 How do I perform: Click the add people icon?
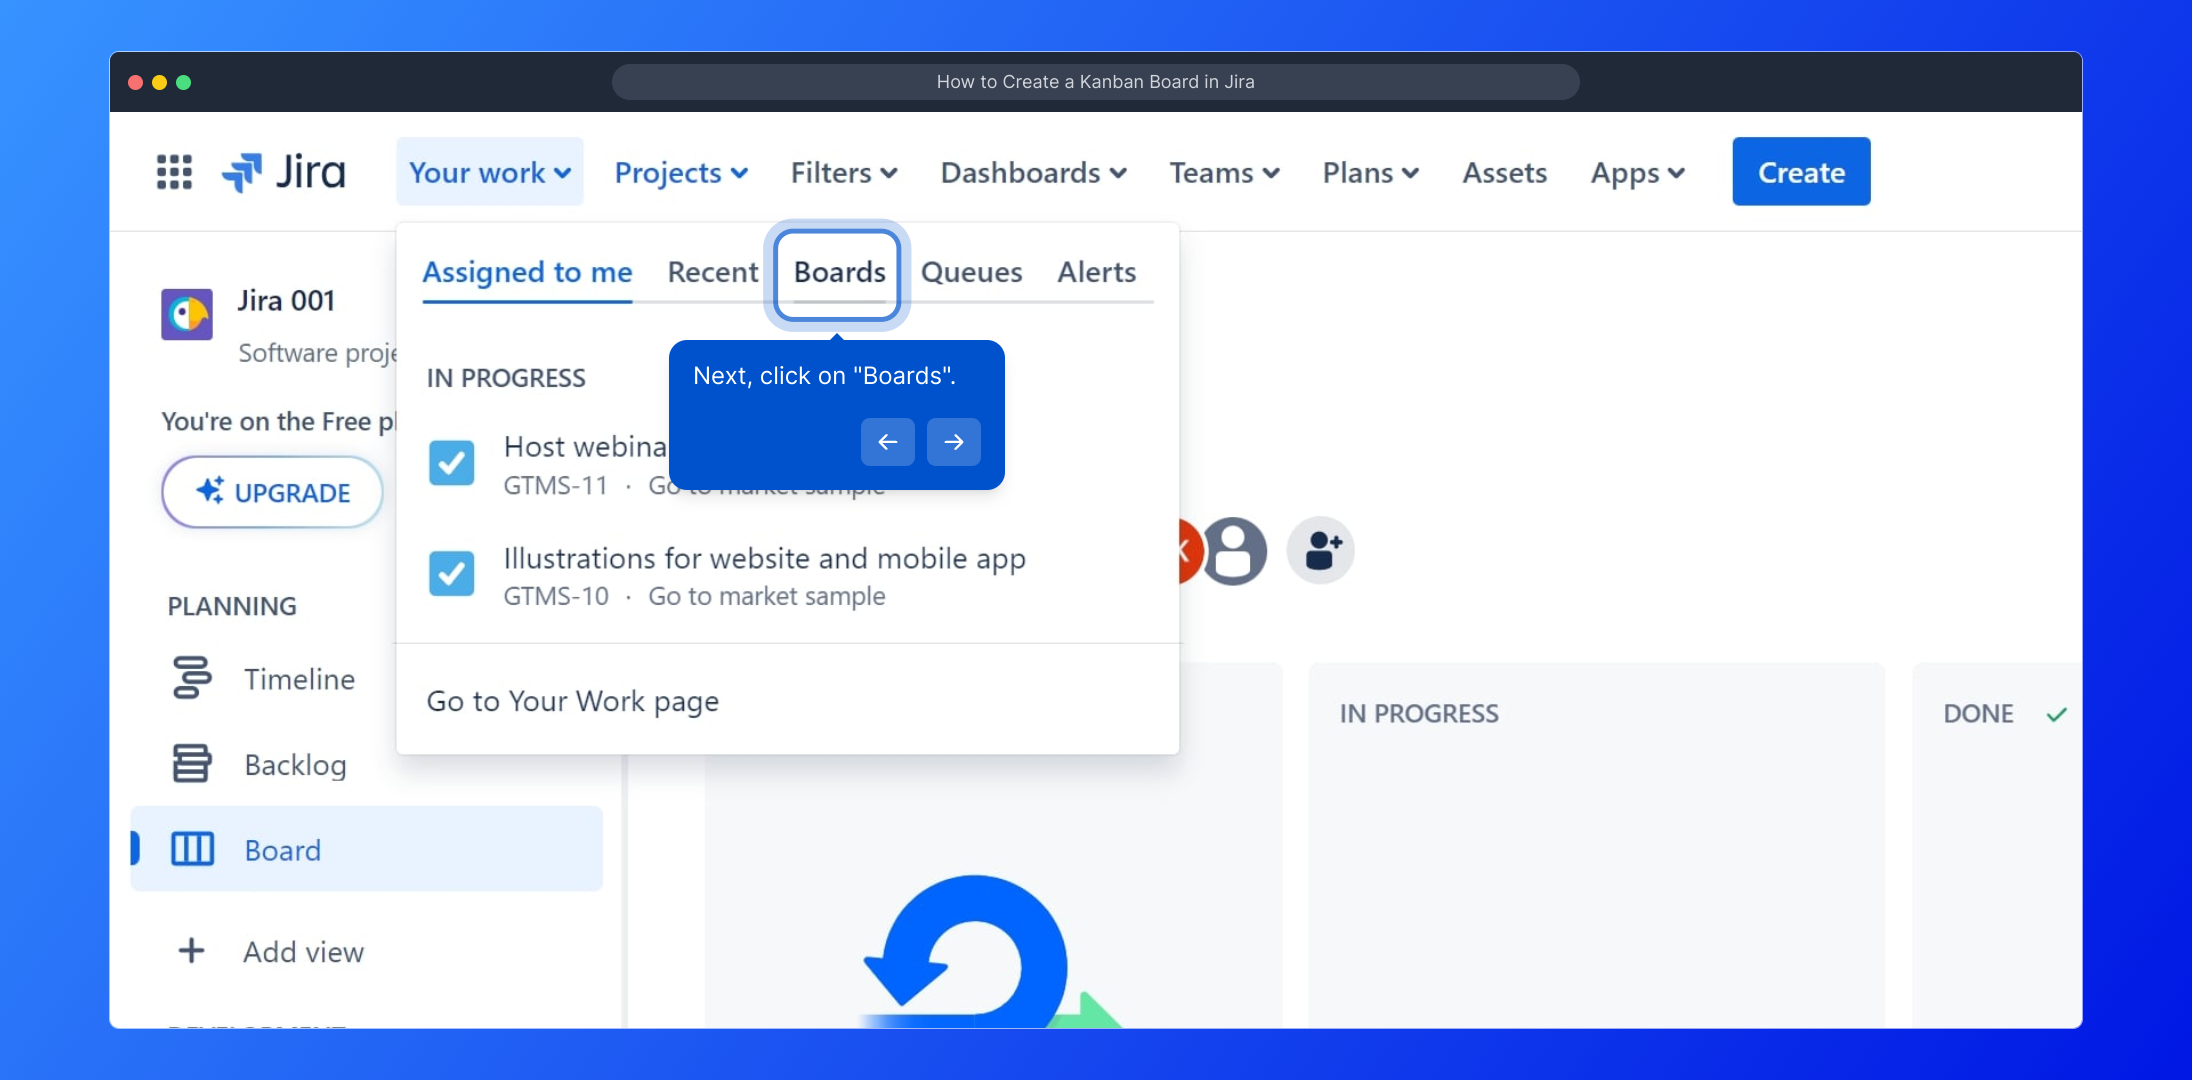coord(1321,550)
